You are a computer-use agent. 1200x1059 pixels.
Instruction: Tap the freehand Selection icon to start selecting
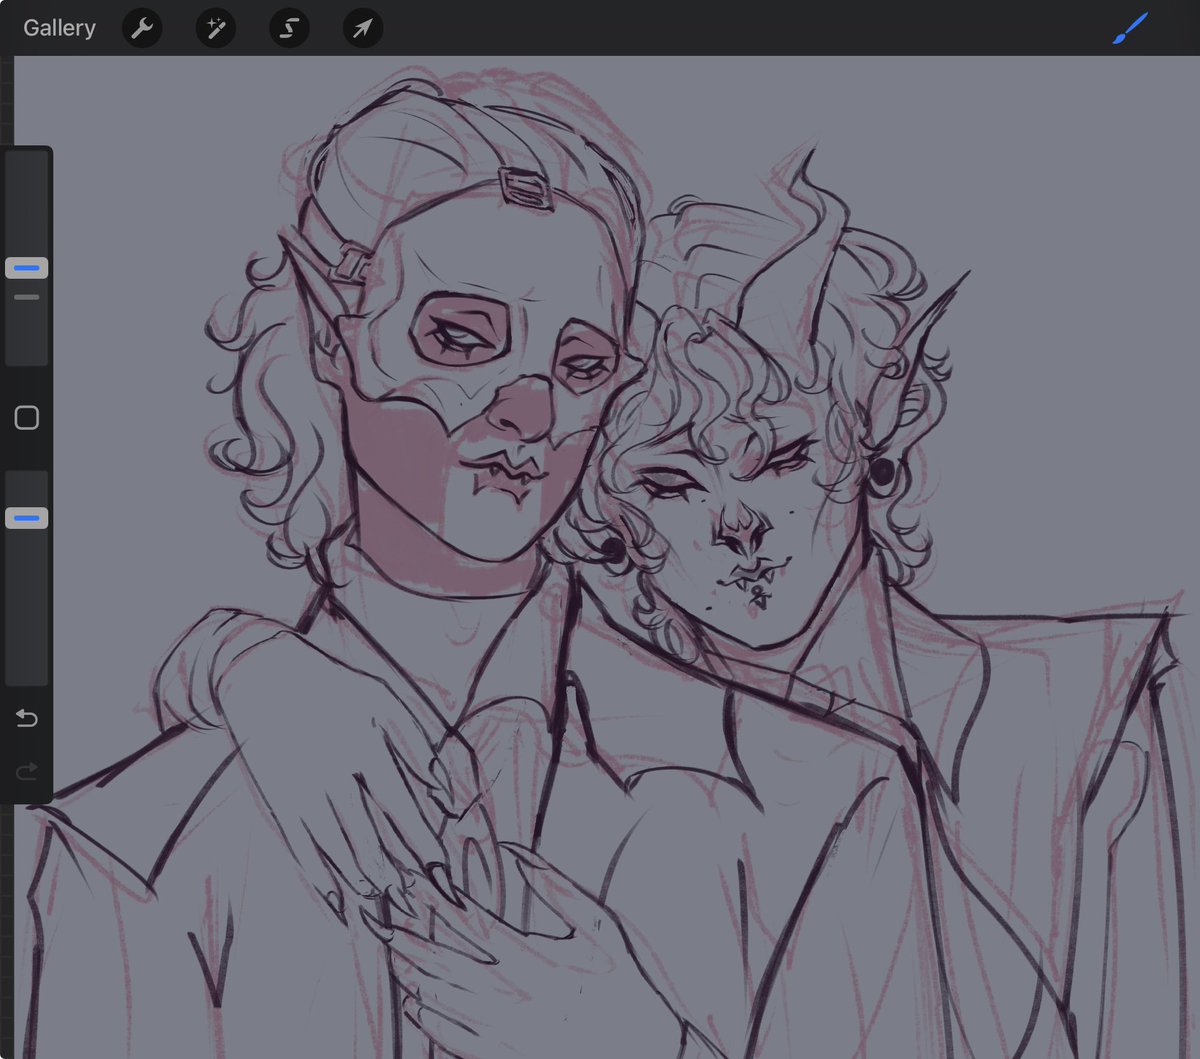point(289,27)
